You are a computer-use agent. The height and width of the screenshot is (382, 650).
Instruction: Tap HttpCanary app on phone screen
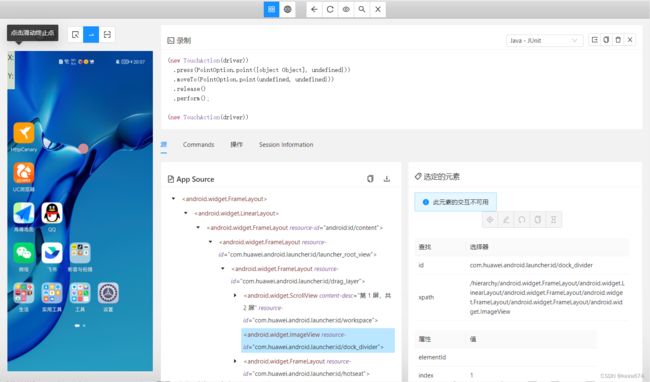[24, 133]
